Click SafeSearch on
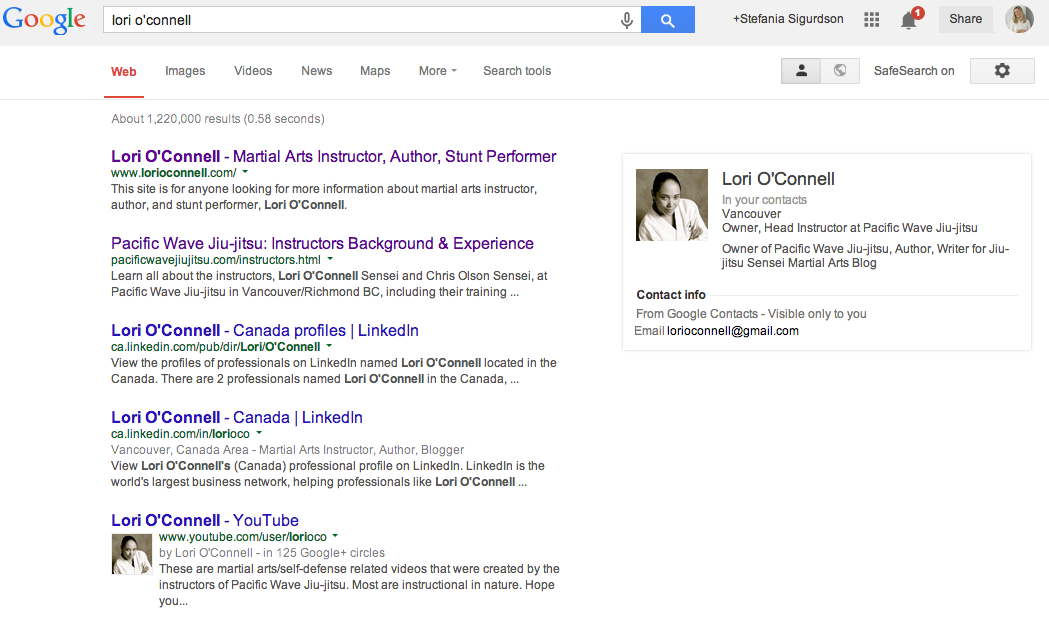The width and height of the screenshot is (1049, 617). tap(914, 71)
